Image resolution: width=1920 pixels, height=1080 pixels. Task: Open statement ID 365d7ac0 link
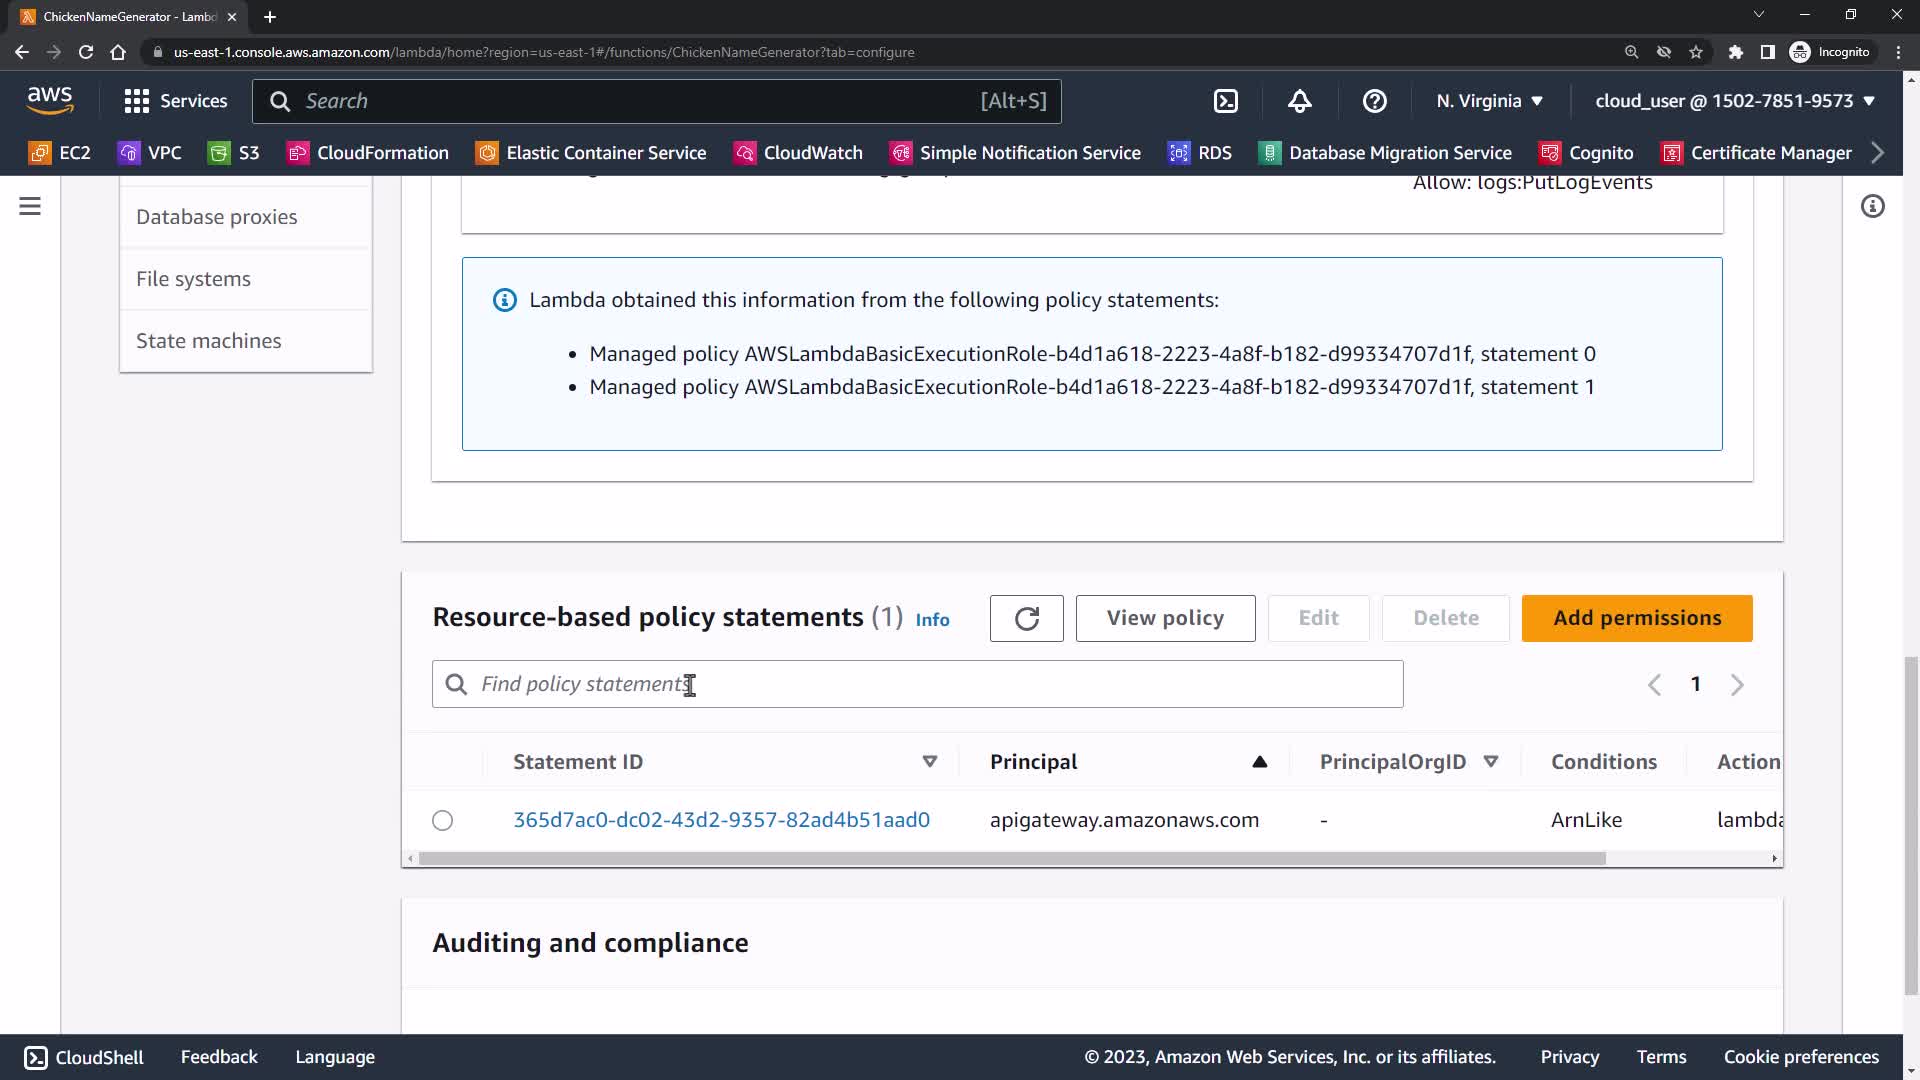721,820
